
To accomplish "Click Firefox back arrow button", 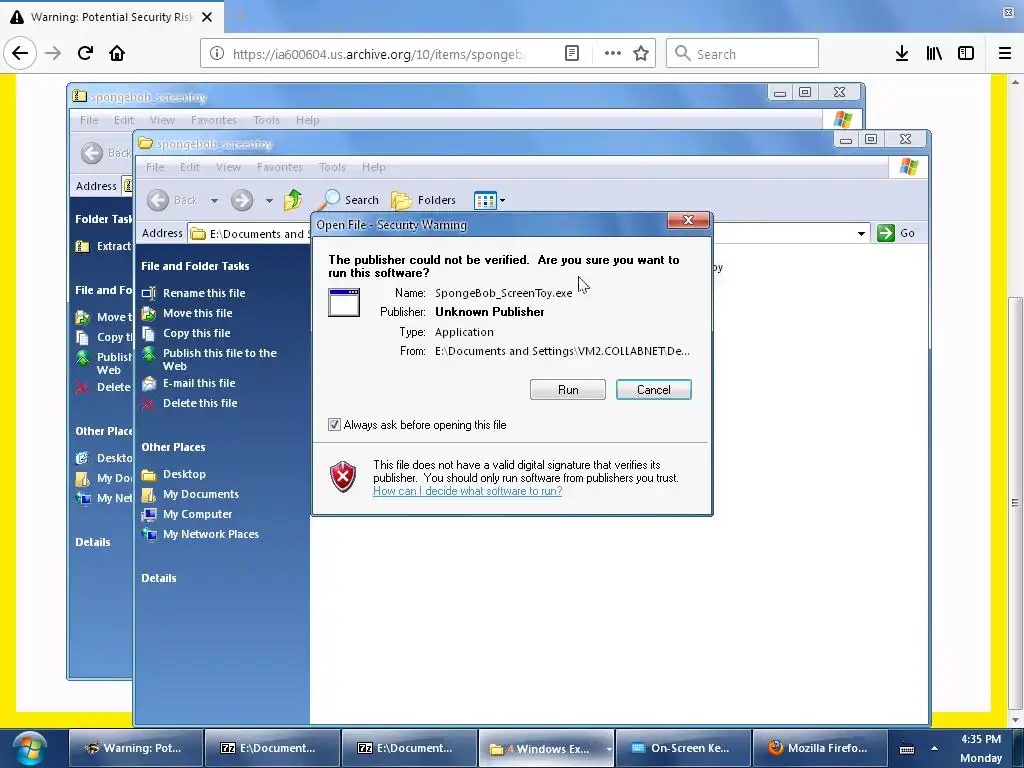I will point(20,53).
